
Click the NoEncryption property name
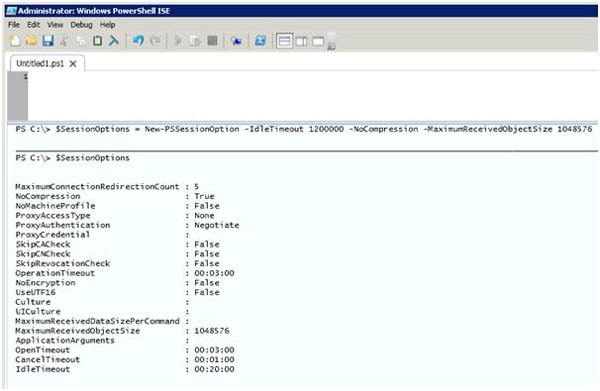point(45,283)
